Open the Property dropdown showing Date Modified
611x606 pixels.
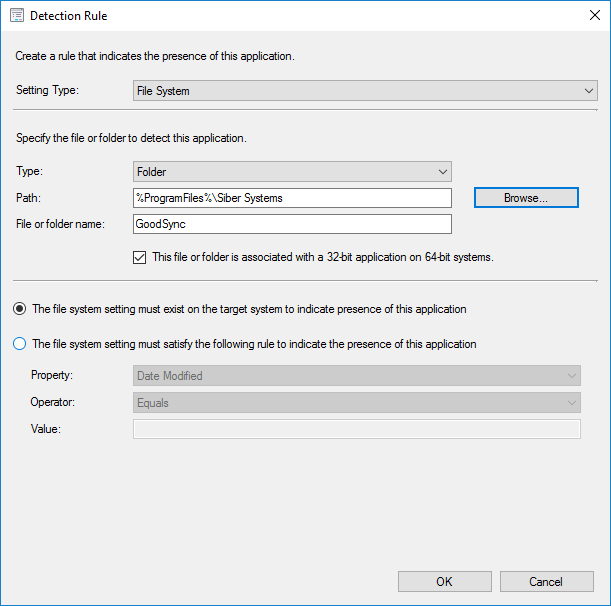click(356, 376)
